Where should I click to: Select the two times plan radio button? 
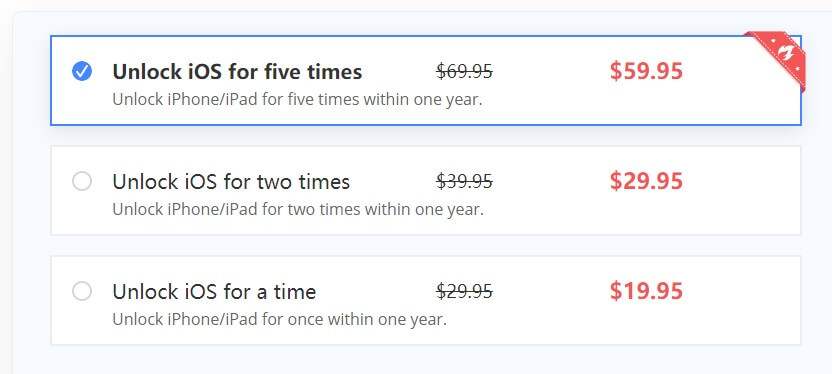[x=82, y=181]
